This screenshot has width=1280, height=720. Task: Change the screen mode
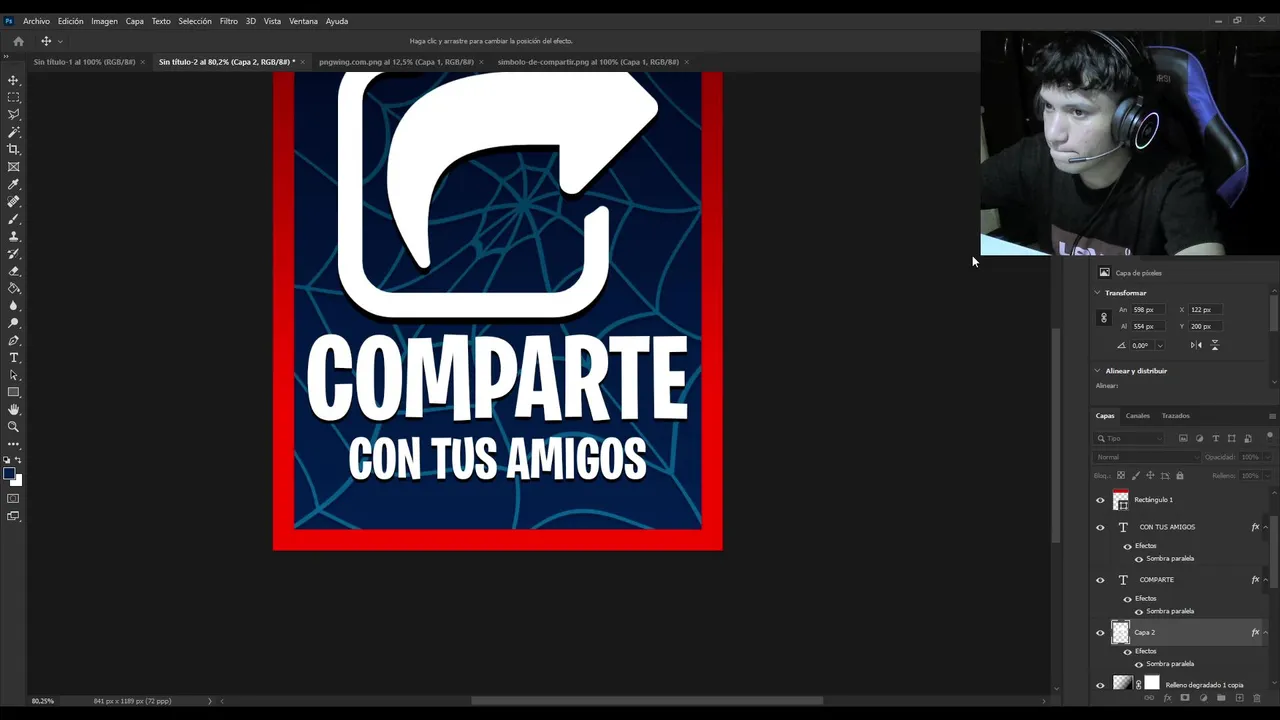(x=13, y=516)
